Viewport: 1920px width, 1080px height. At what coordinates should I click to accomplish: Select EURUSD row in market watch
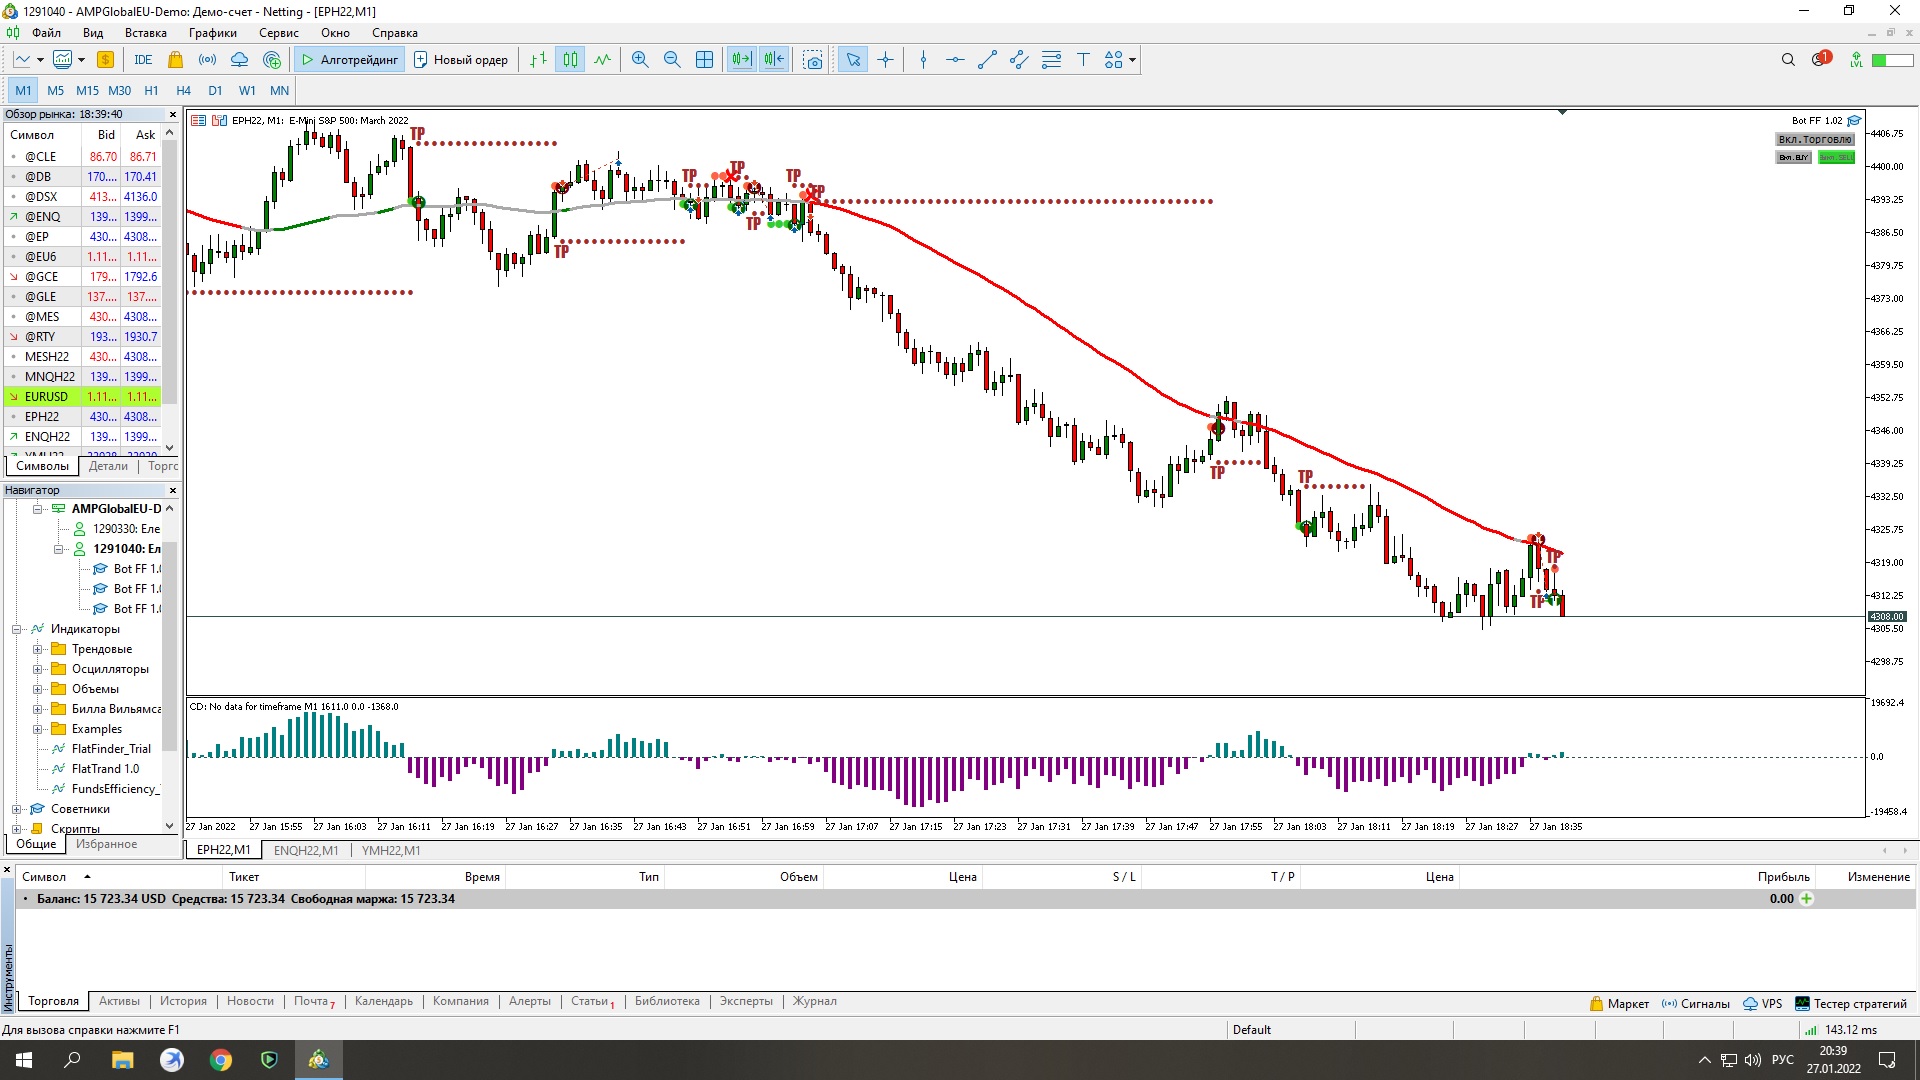tap(47, 397)
